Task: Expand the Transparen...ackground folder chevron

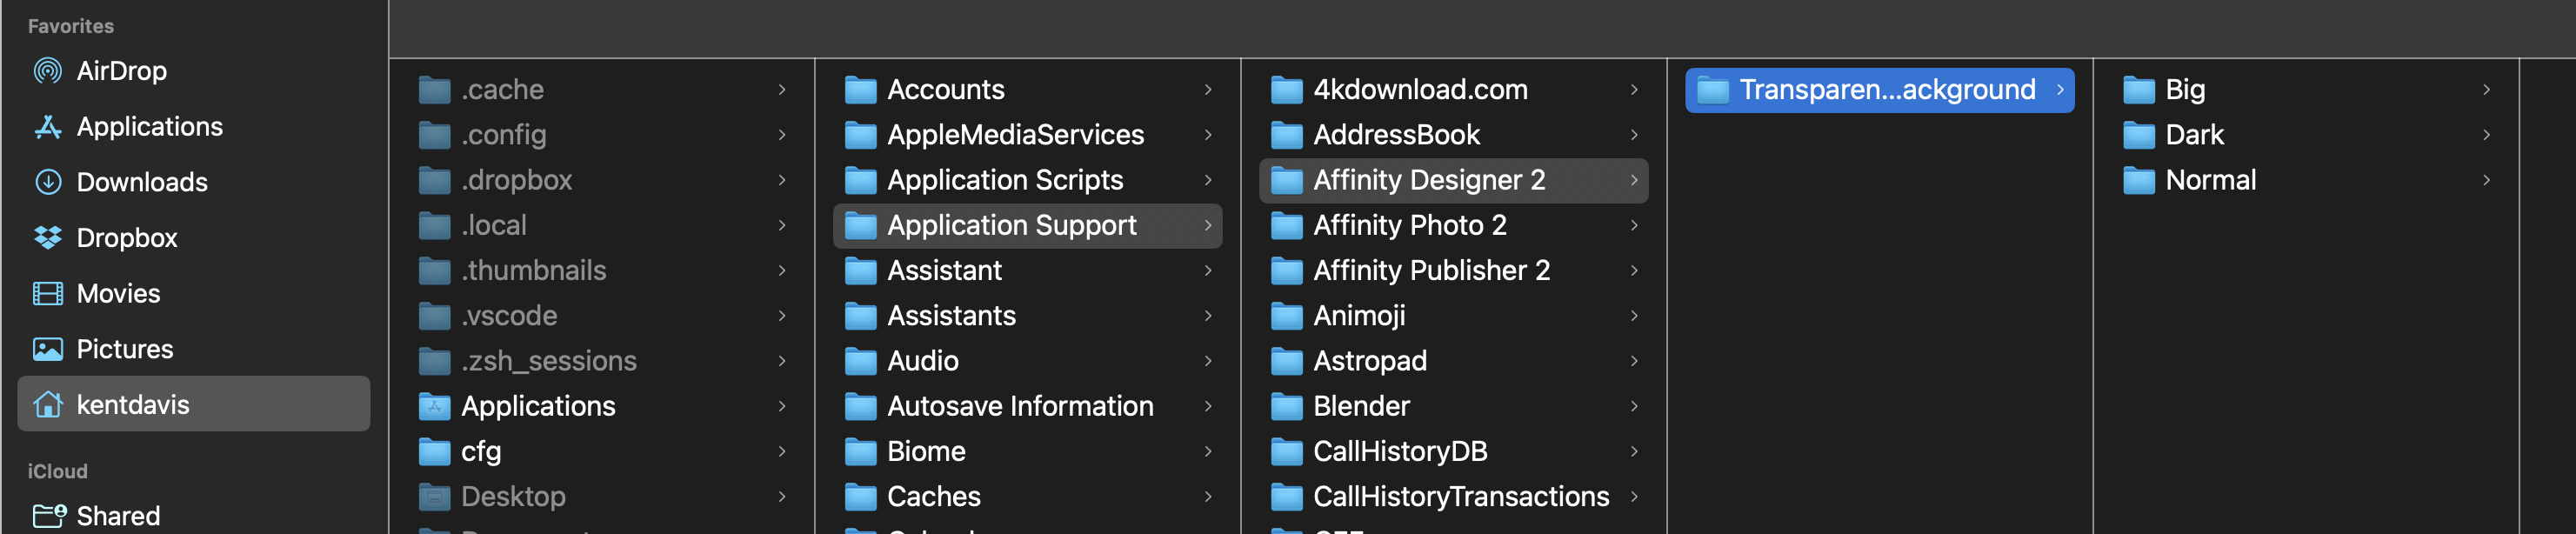Action: (2060, 90)
